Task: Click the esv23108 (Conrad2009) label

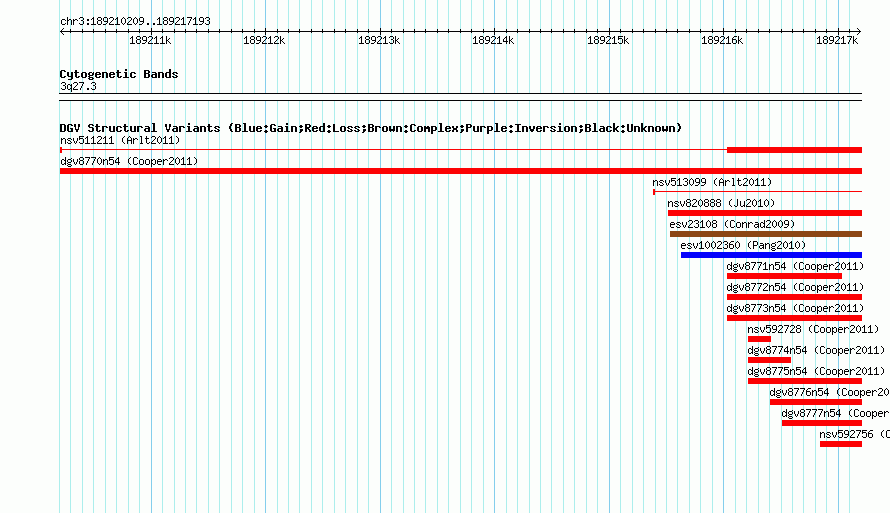Action: [732, 224]
